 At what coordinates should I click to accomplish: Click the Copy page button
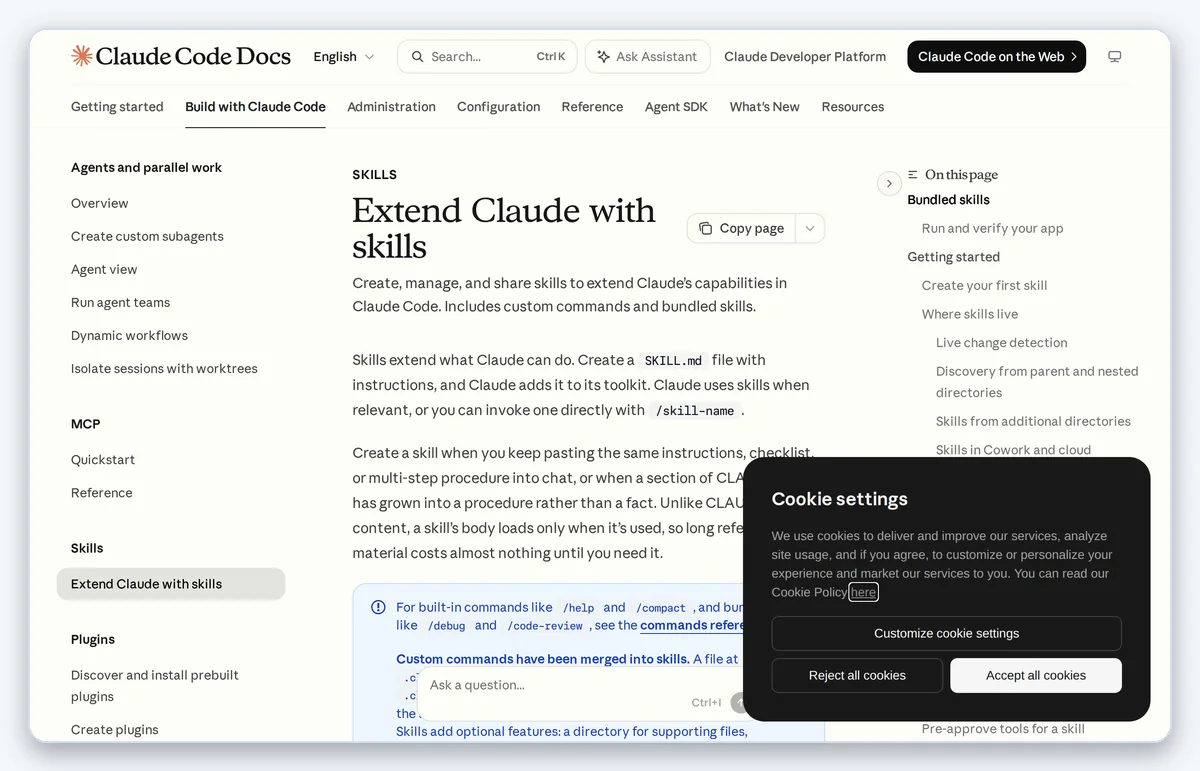pyautogui.click(x=741, y=228)
